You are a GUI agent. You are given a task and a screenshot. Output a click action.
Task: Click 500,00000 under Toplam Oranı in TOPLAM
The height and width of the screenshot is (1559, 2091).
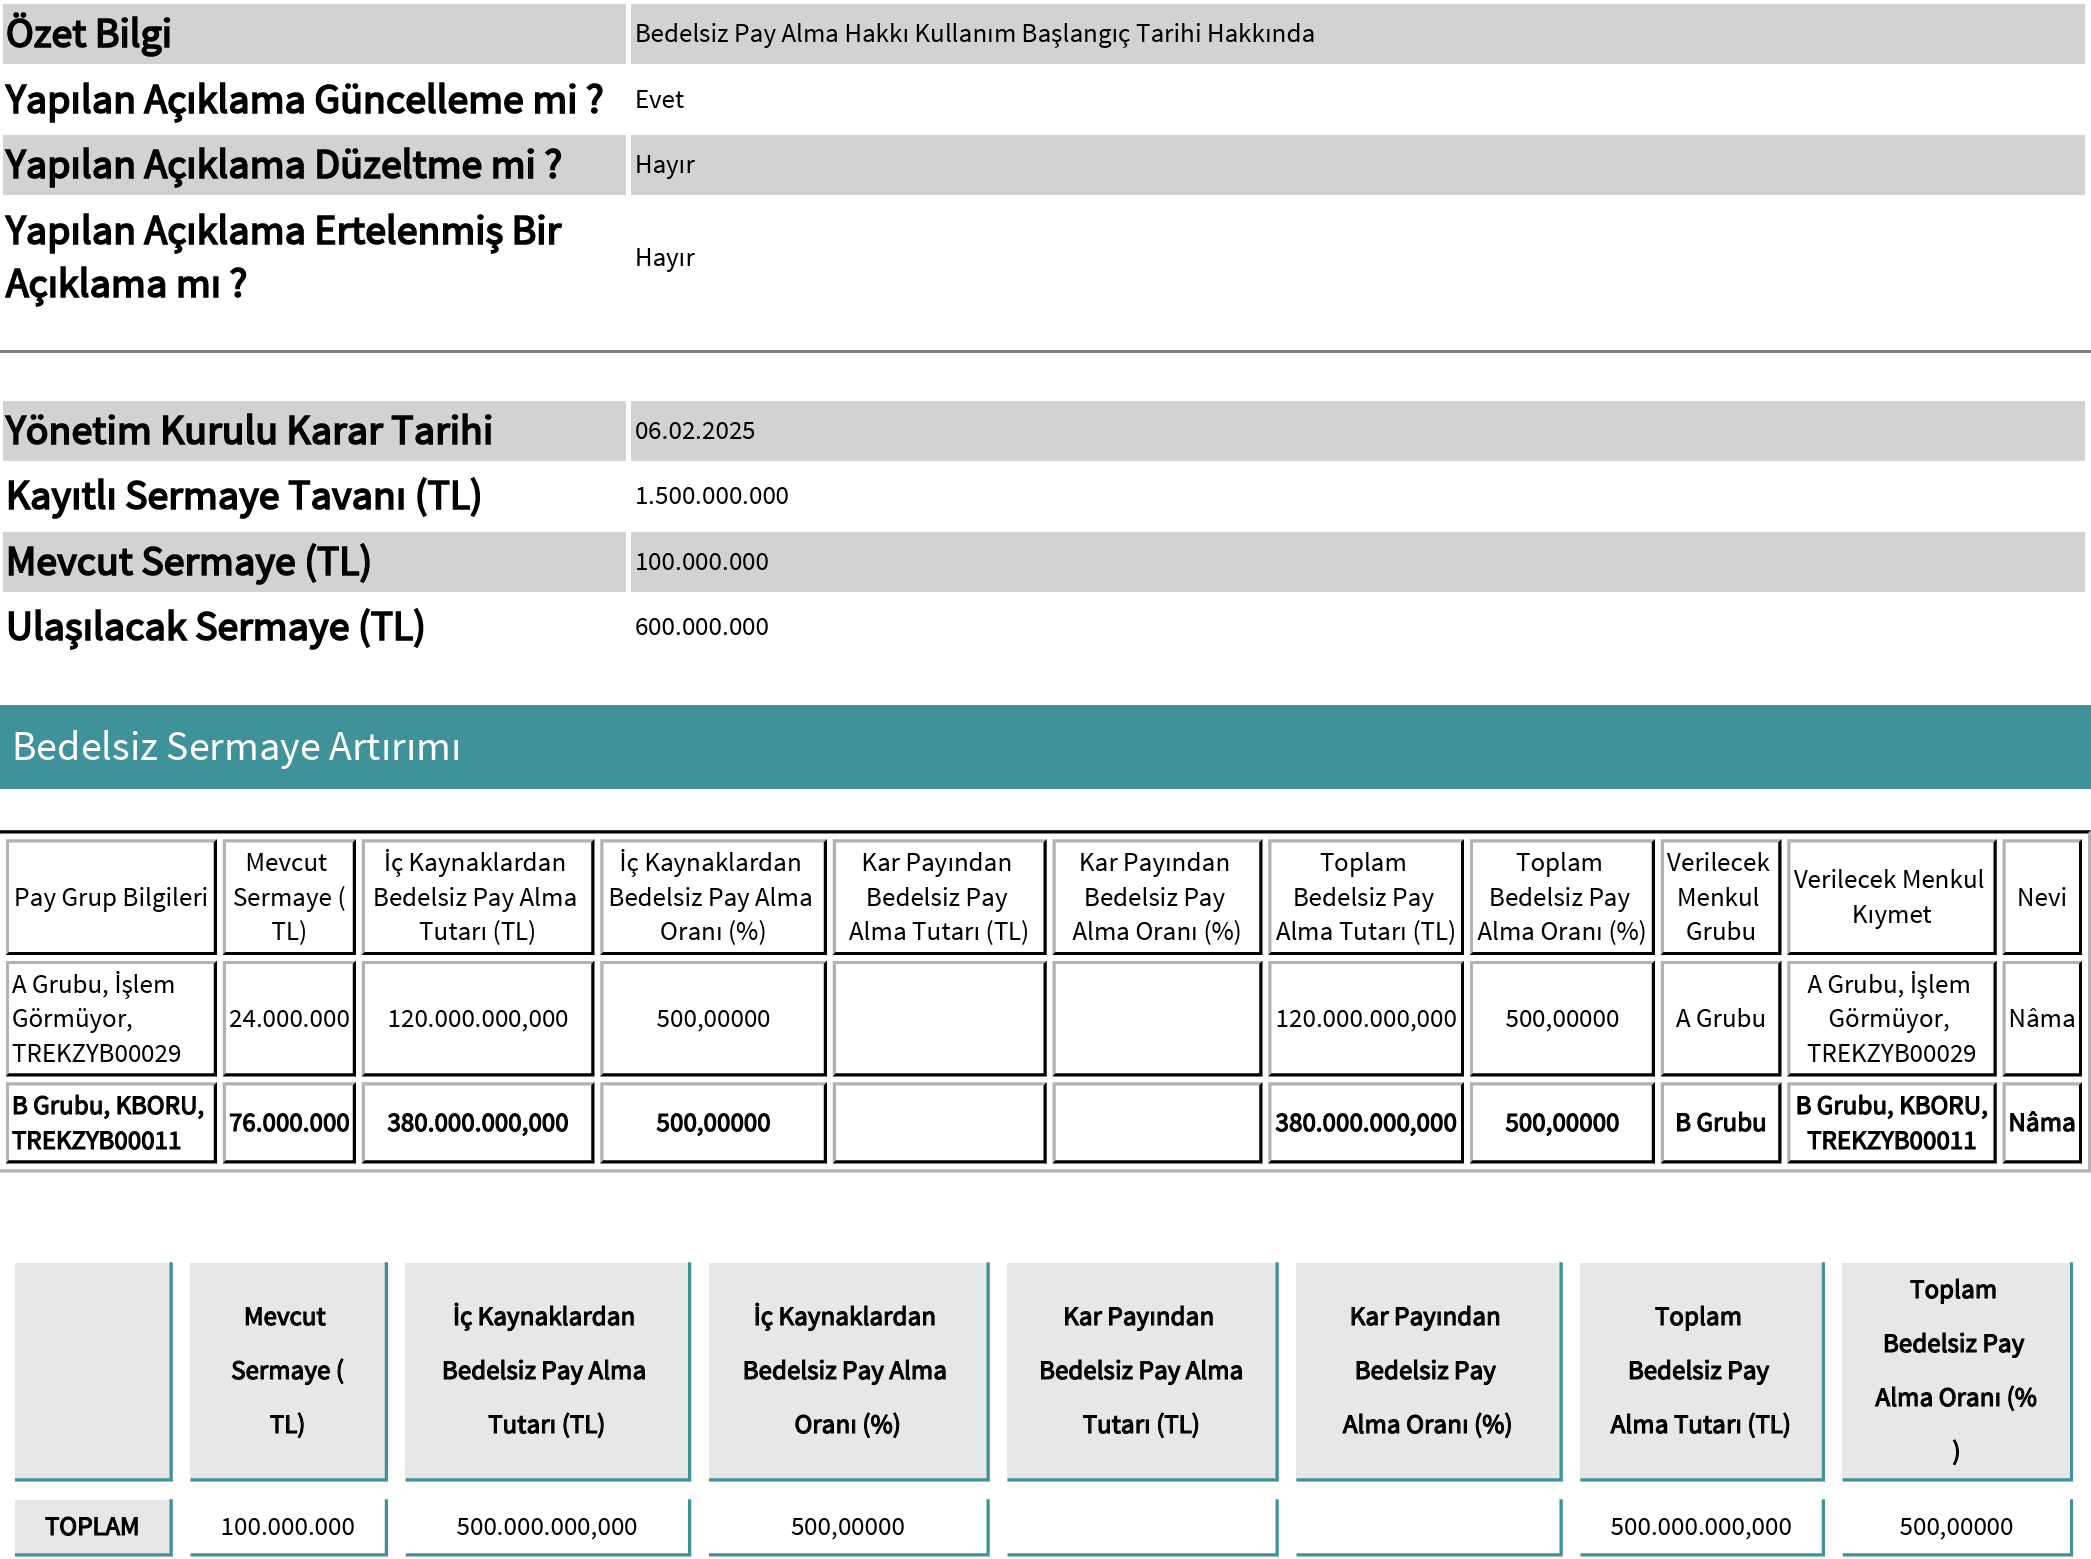click(x=1956, y=1527)
